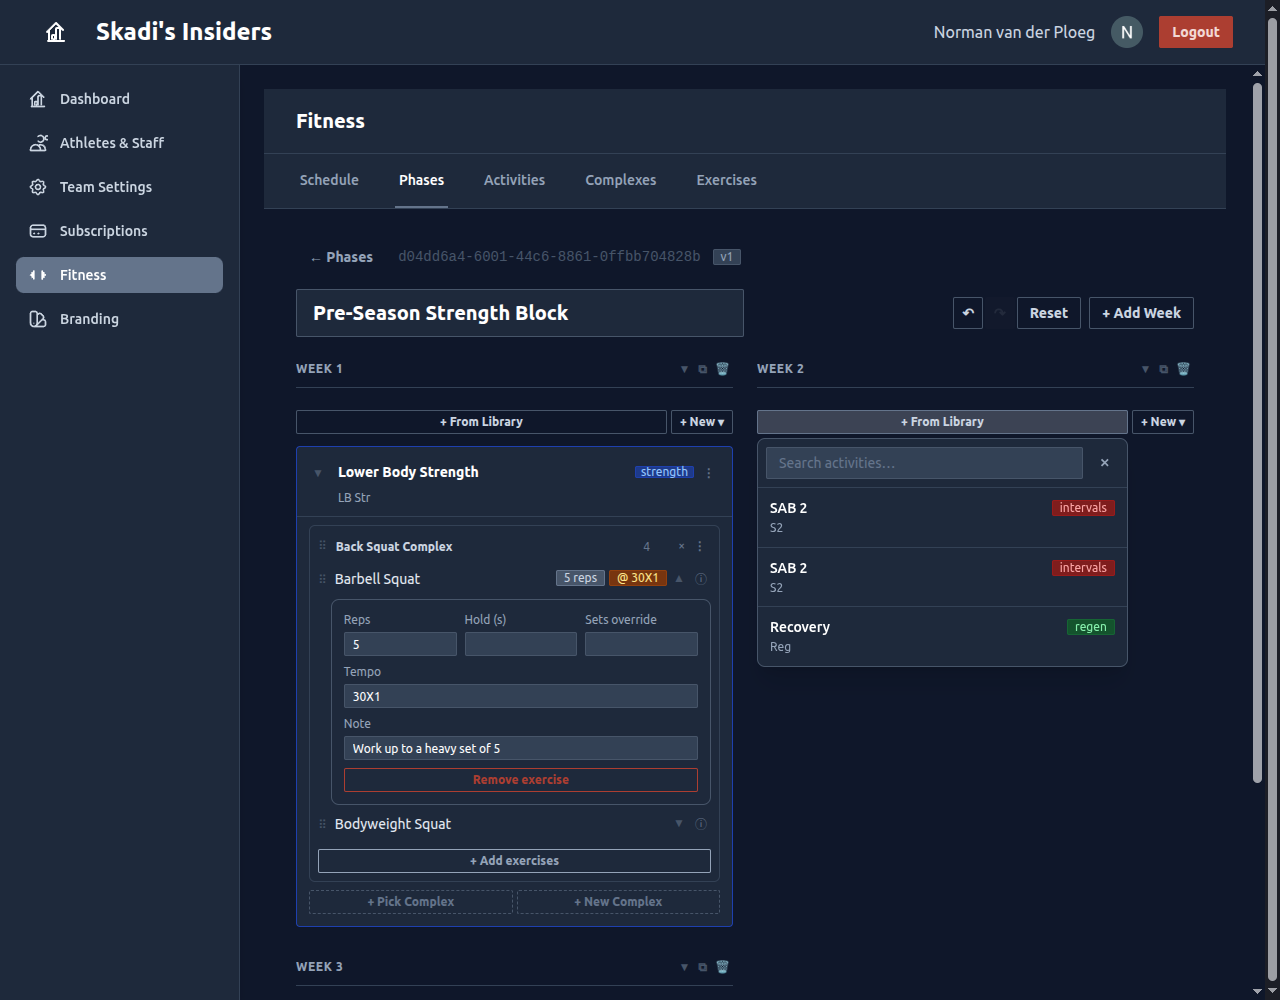Delete Week 3 with the trash icon
The image size is (1280, 1000).
723,967
